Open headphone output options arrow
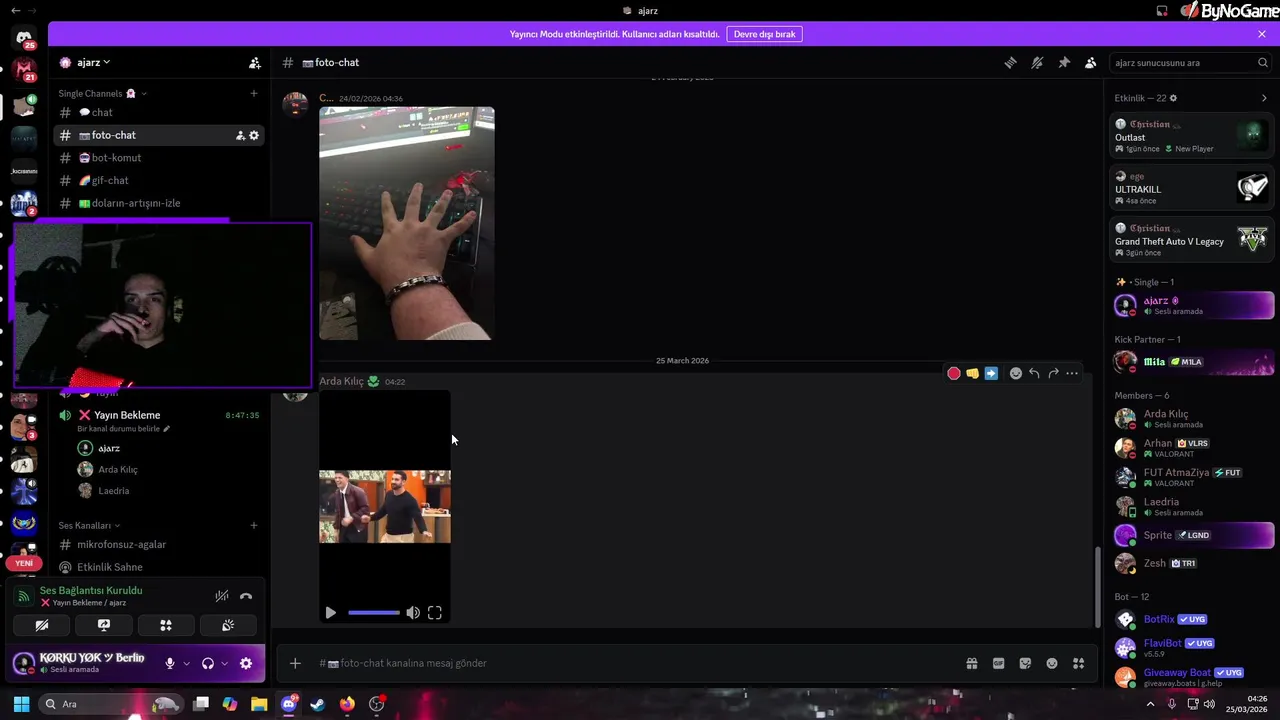Screen dimensions: 1280x720 pos(224,663)
